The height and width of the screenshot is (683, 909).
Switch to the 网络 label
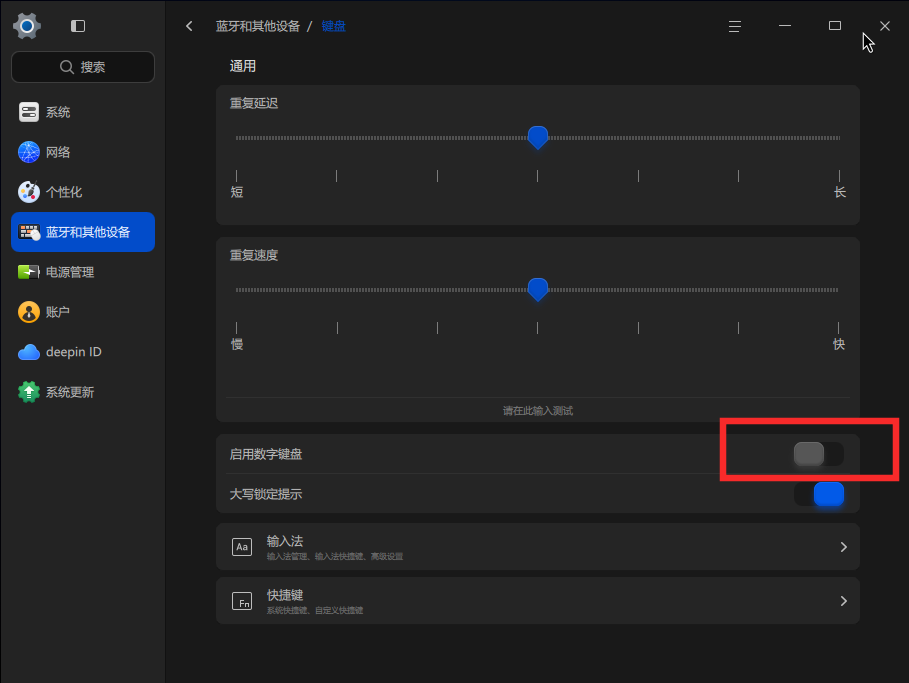[x=58, y=152]
